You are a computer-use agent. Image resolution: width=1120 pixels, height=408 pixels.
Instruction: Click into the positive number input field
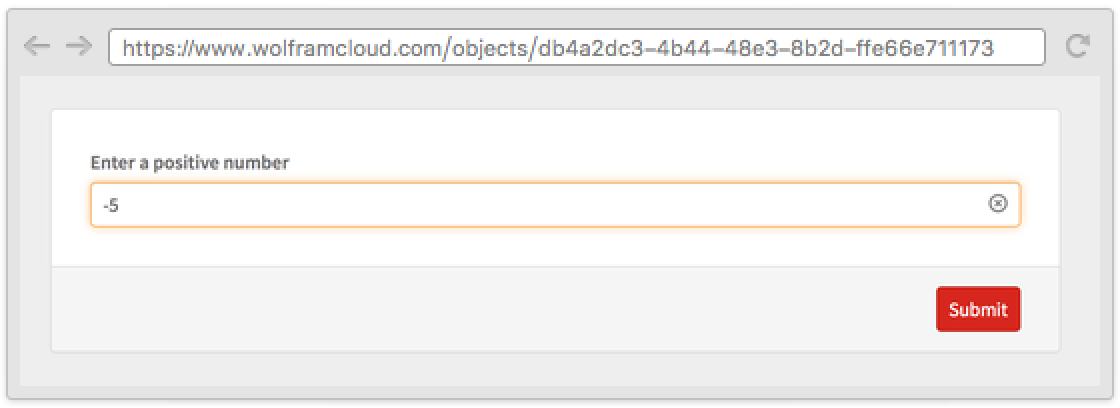tap(540, 204)
